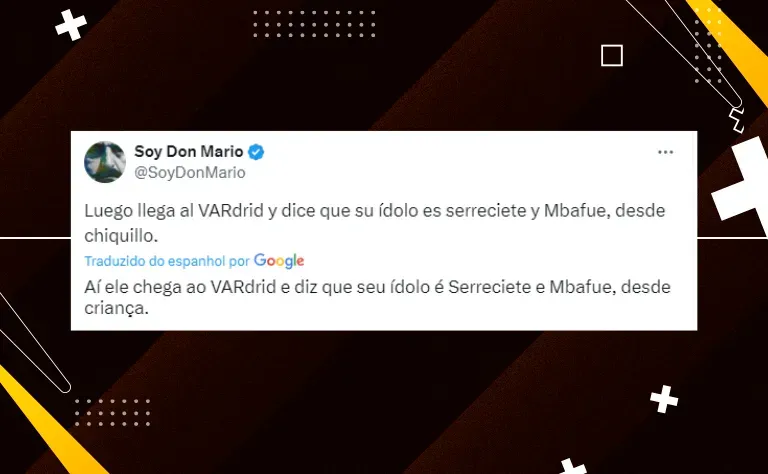Screen dimensions: 768x474
Task: Click the blue verified badge
Action: pyautogui.click(x=256, y=152)
